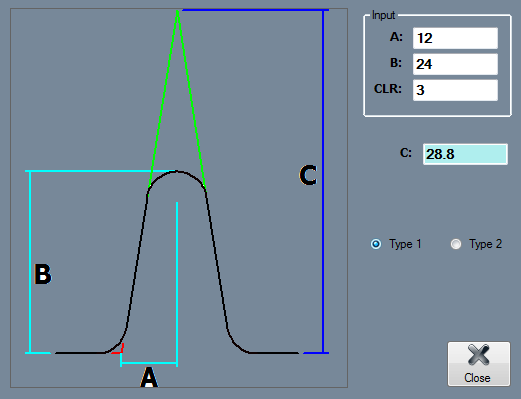Click the cyan vertical B dimension line
Screen dimensions: 521x399
pos(30,262)
